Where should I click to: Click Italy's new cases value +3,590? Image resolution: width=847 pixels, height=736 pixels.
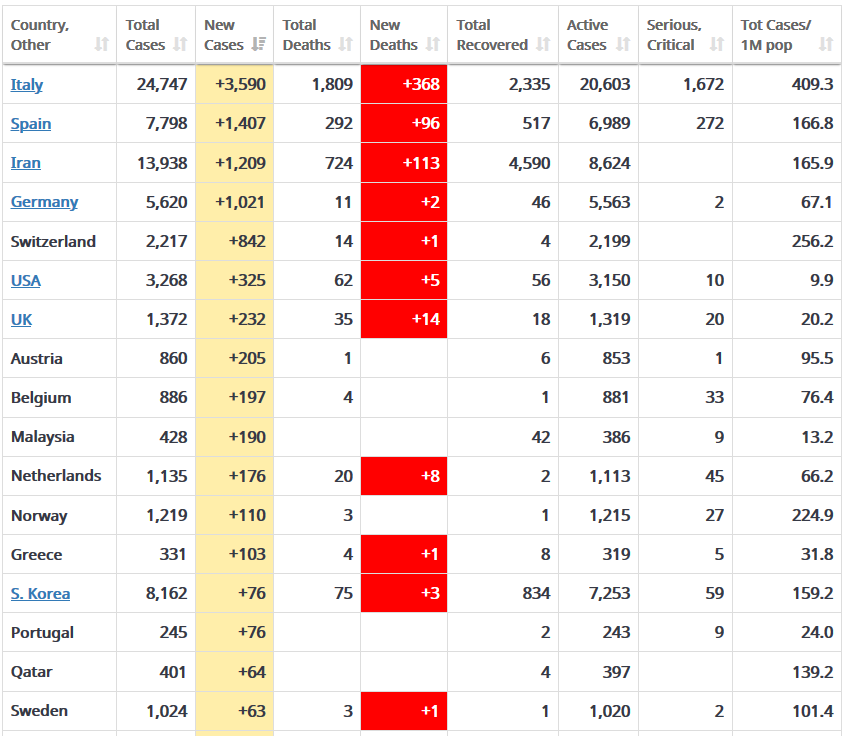[x=240, y=84]
